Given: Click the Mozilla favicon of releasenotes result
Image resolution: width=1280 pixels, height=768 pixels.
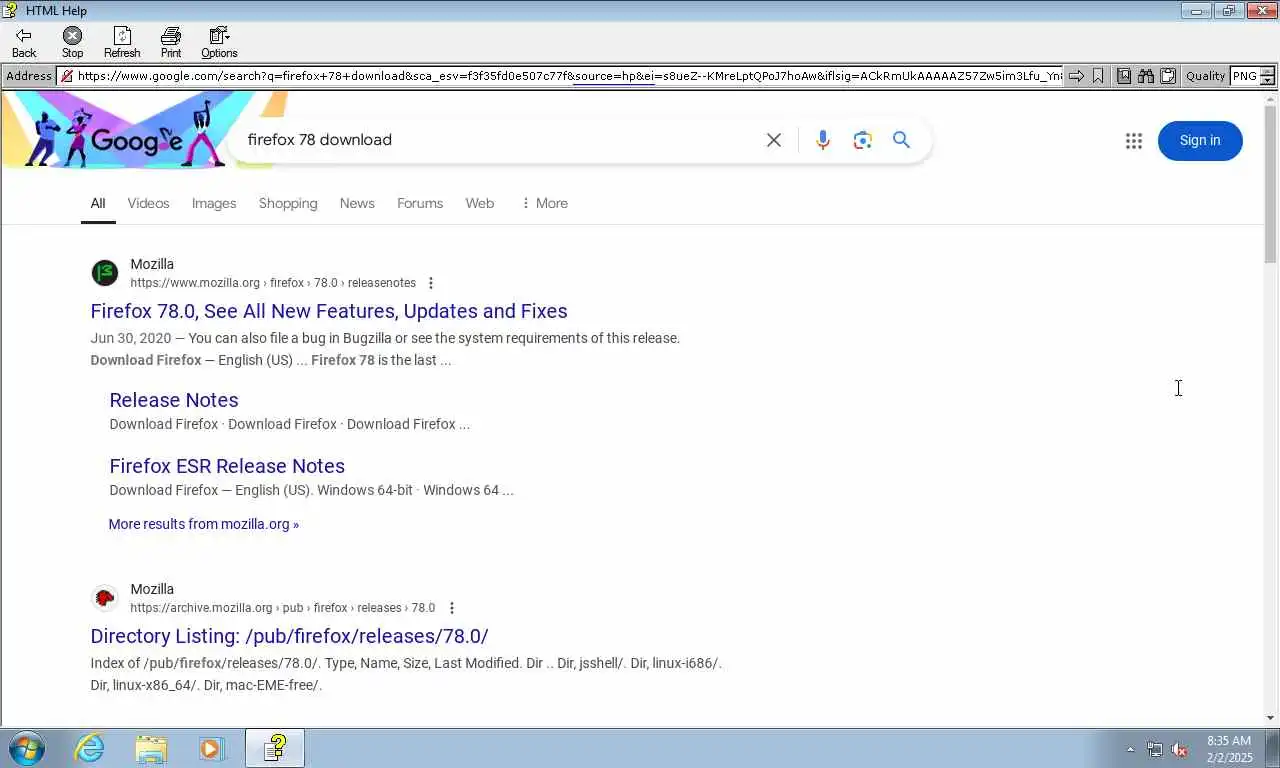Looking at the screenshot, I should [105, 273].
